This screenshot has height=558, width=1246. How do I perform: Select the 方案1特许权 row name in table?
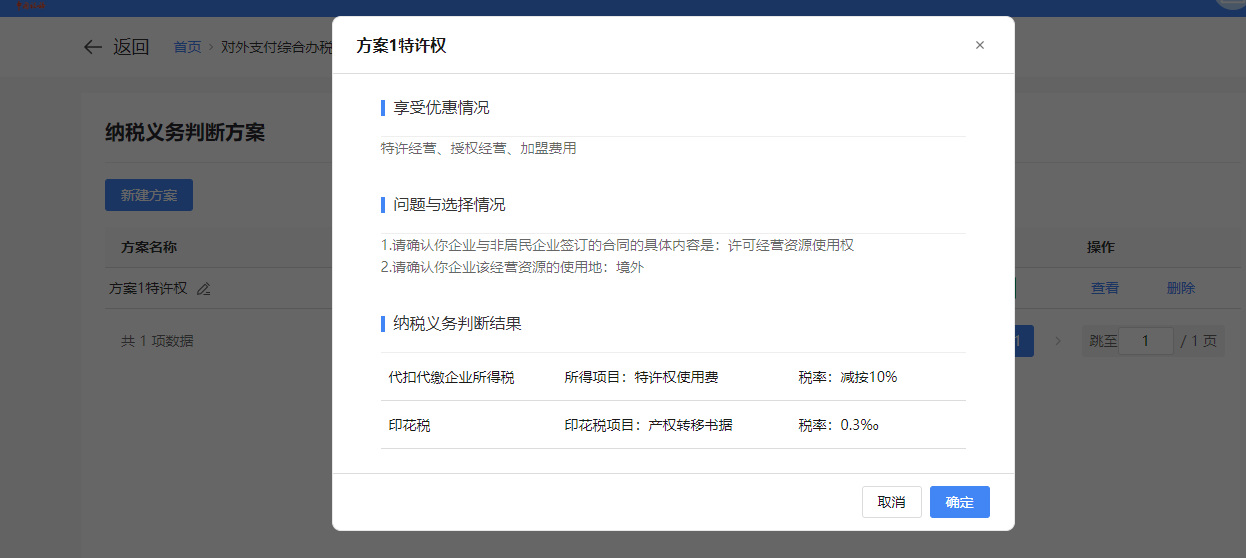tap(148, 288)
